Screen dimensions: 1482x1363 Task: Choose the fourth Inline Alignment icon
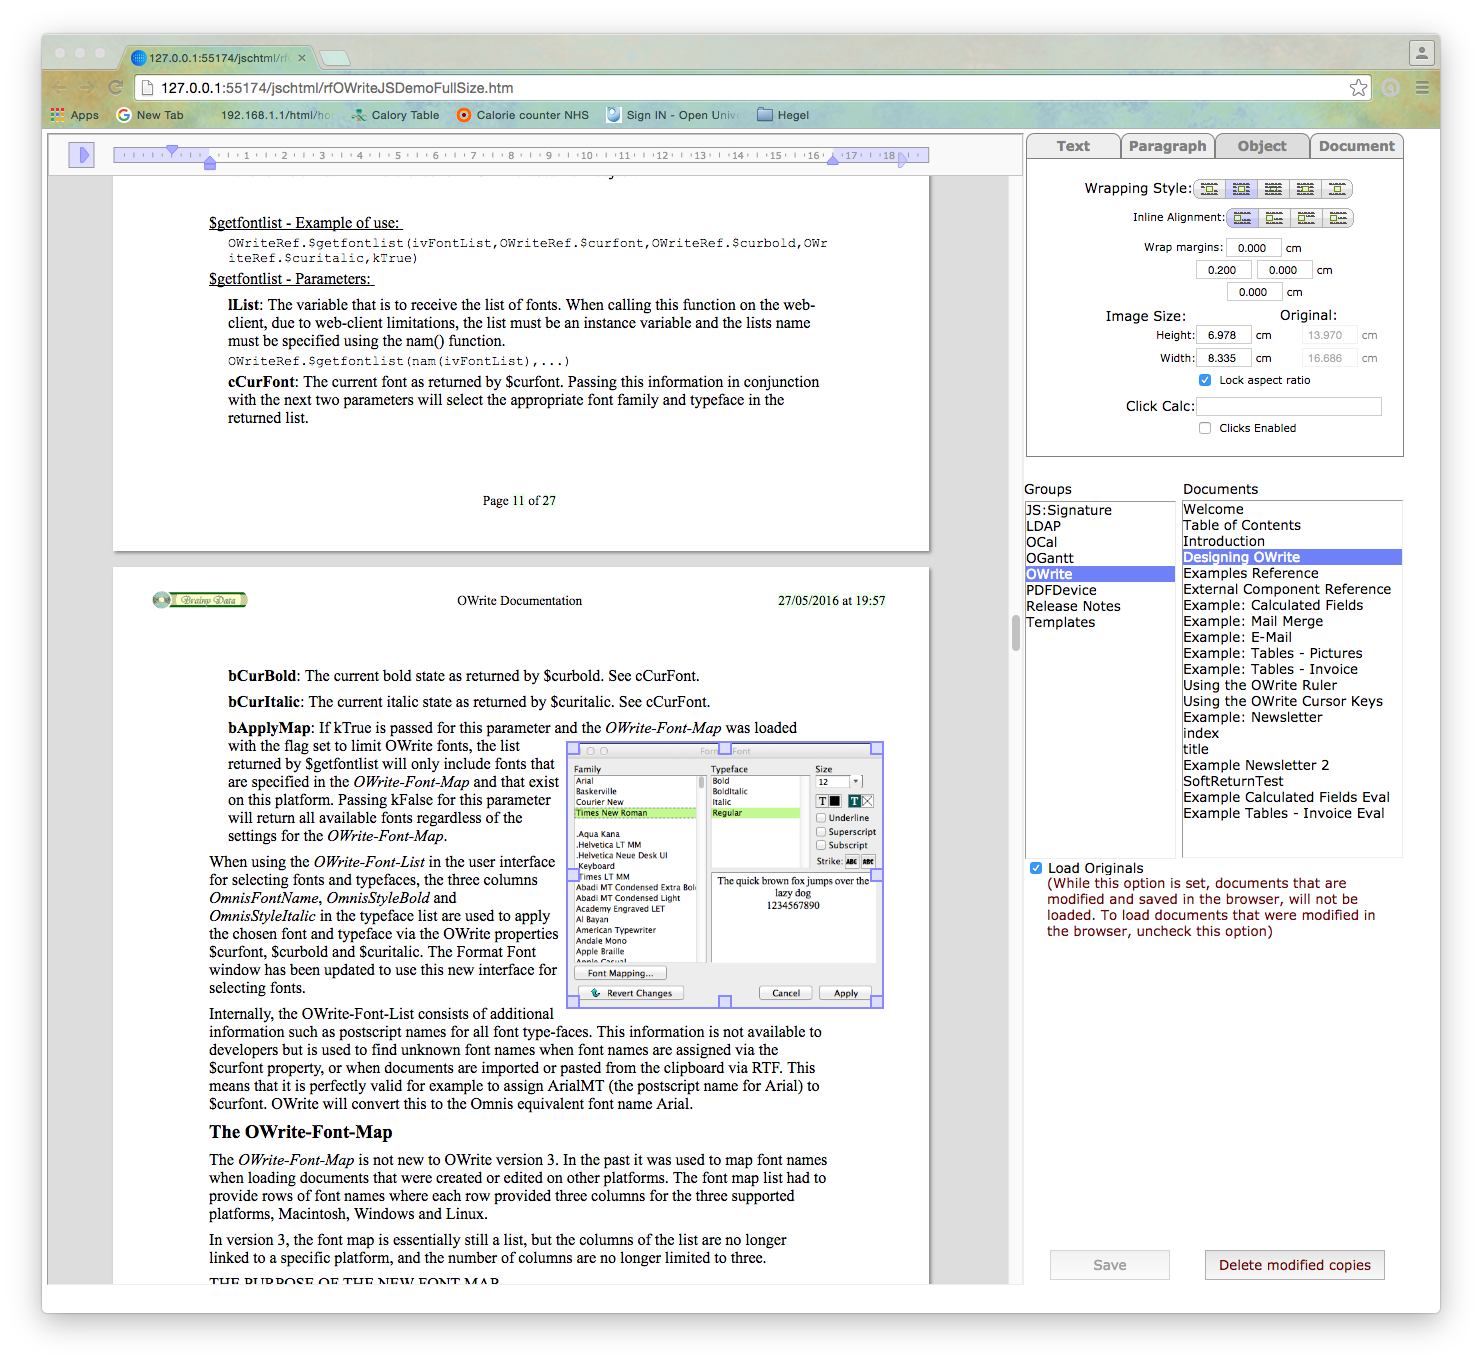click(1338, 218)
